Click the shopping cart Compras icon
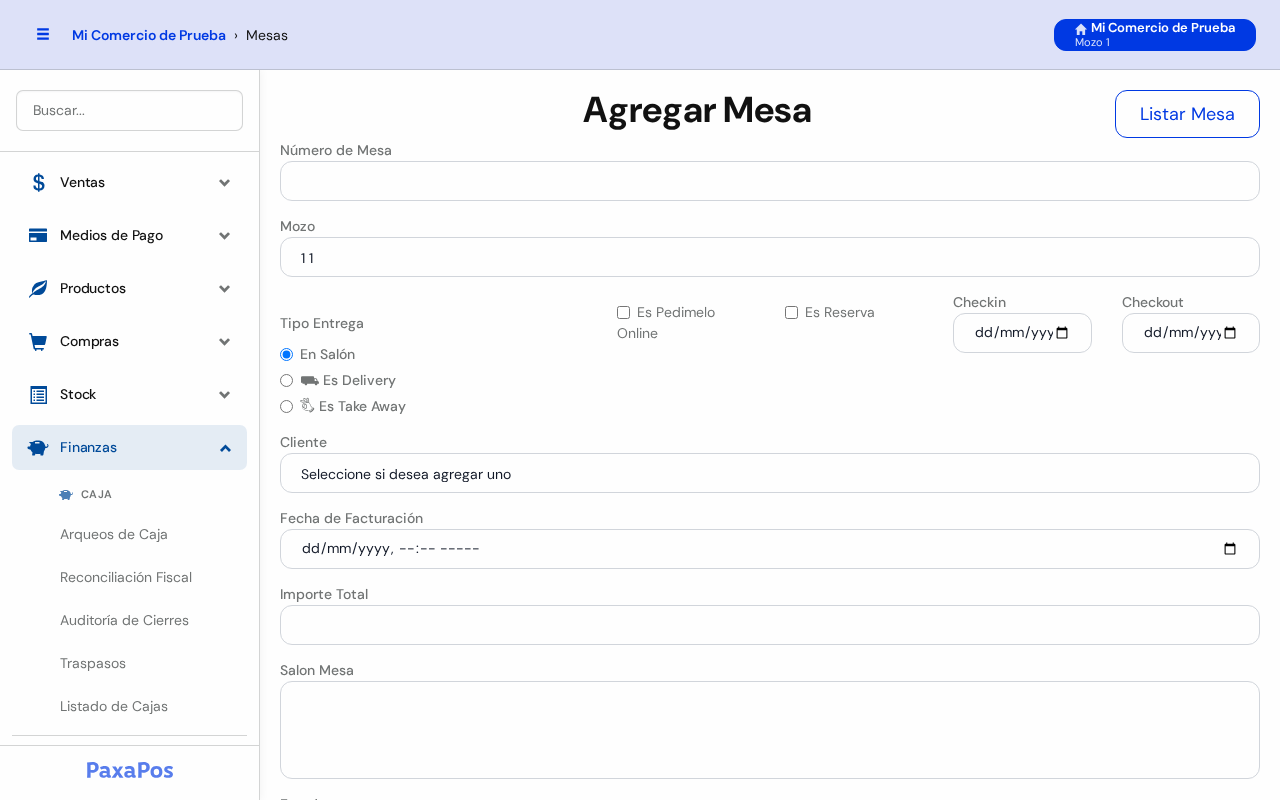This screenshot has width=1280, height=800. pyautogui.click(x=38, y=341)
